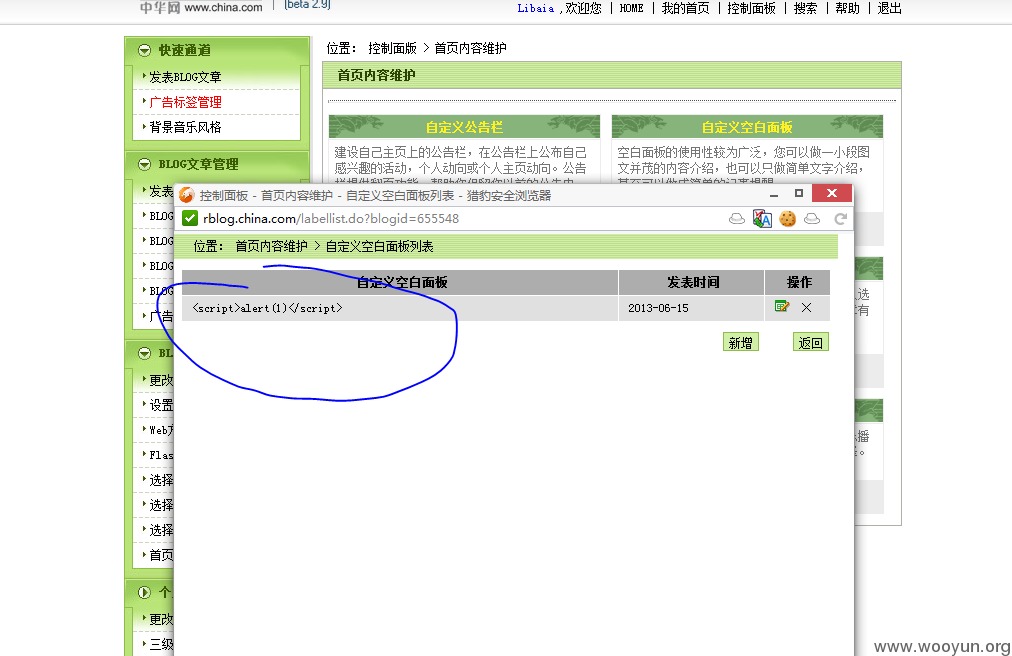Minimize the popup browser window
The image size is (1012, 656).
click(x=774, y=194)
